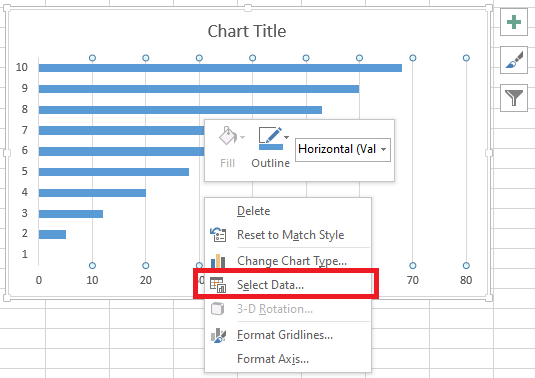Click horizontal axis label 80

click(466, 280)
